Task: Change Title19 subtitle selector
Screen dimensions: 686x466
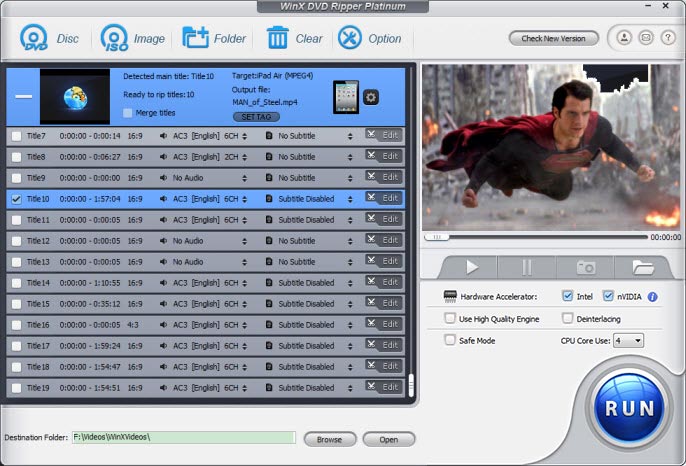Action: pos(350,388)
